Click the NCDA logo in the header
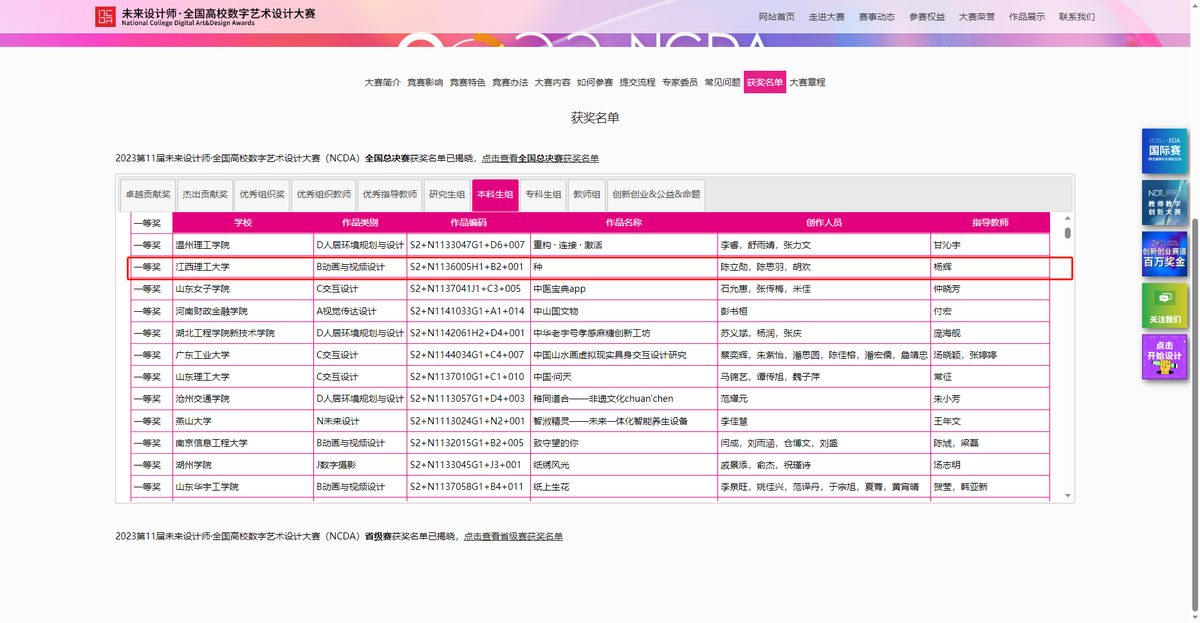The width and height of the screenshot is (1200, 623). 104,17
